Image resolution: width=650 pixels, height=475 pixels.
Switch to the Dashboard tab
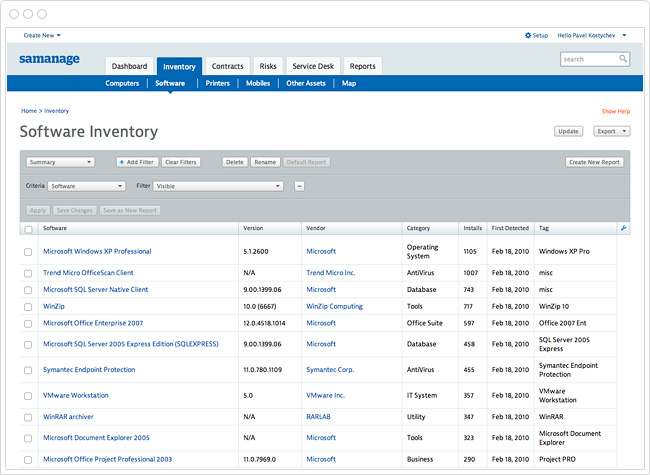pyautogui.click(x=129, y=66)
